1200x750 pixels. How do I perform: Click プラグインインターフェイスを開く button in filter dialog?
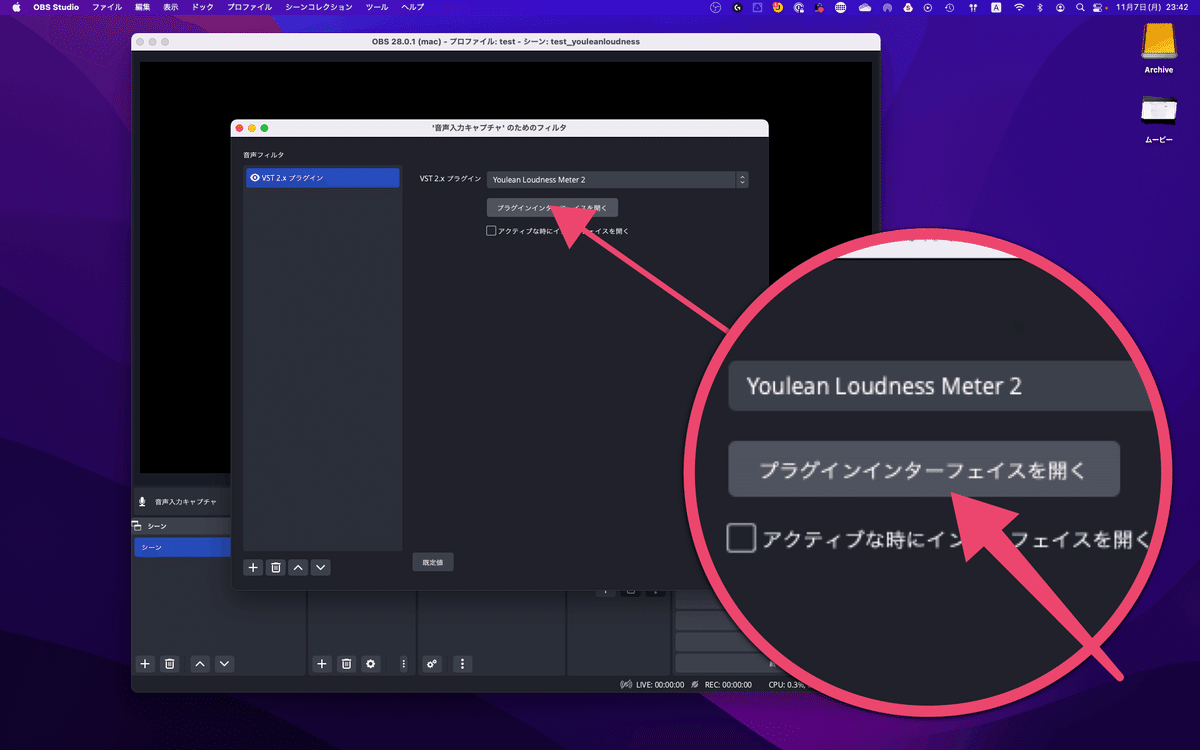[552, 208]
